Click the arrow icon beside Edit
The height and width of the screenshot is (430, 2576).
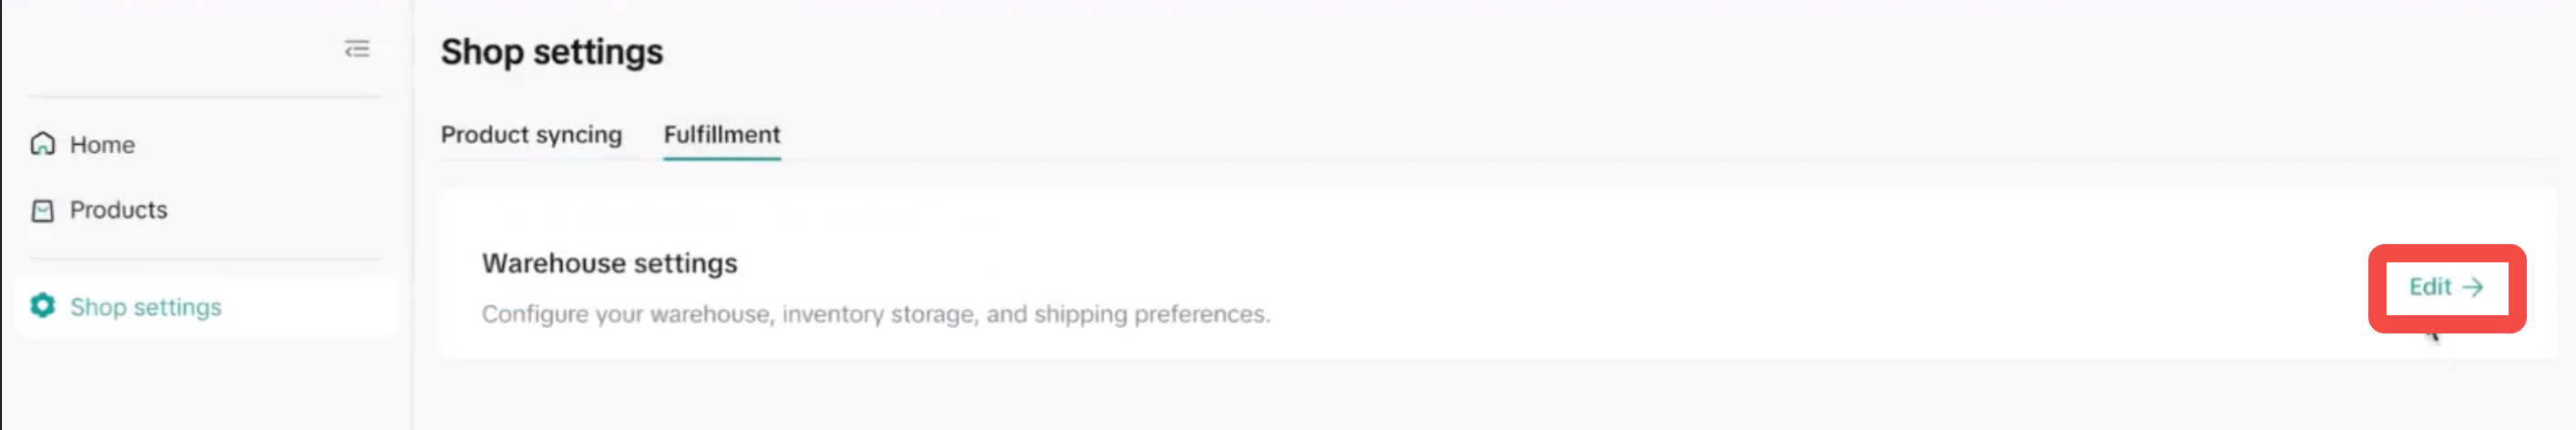[2473, 288]
